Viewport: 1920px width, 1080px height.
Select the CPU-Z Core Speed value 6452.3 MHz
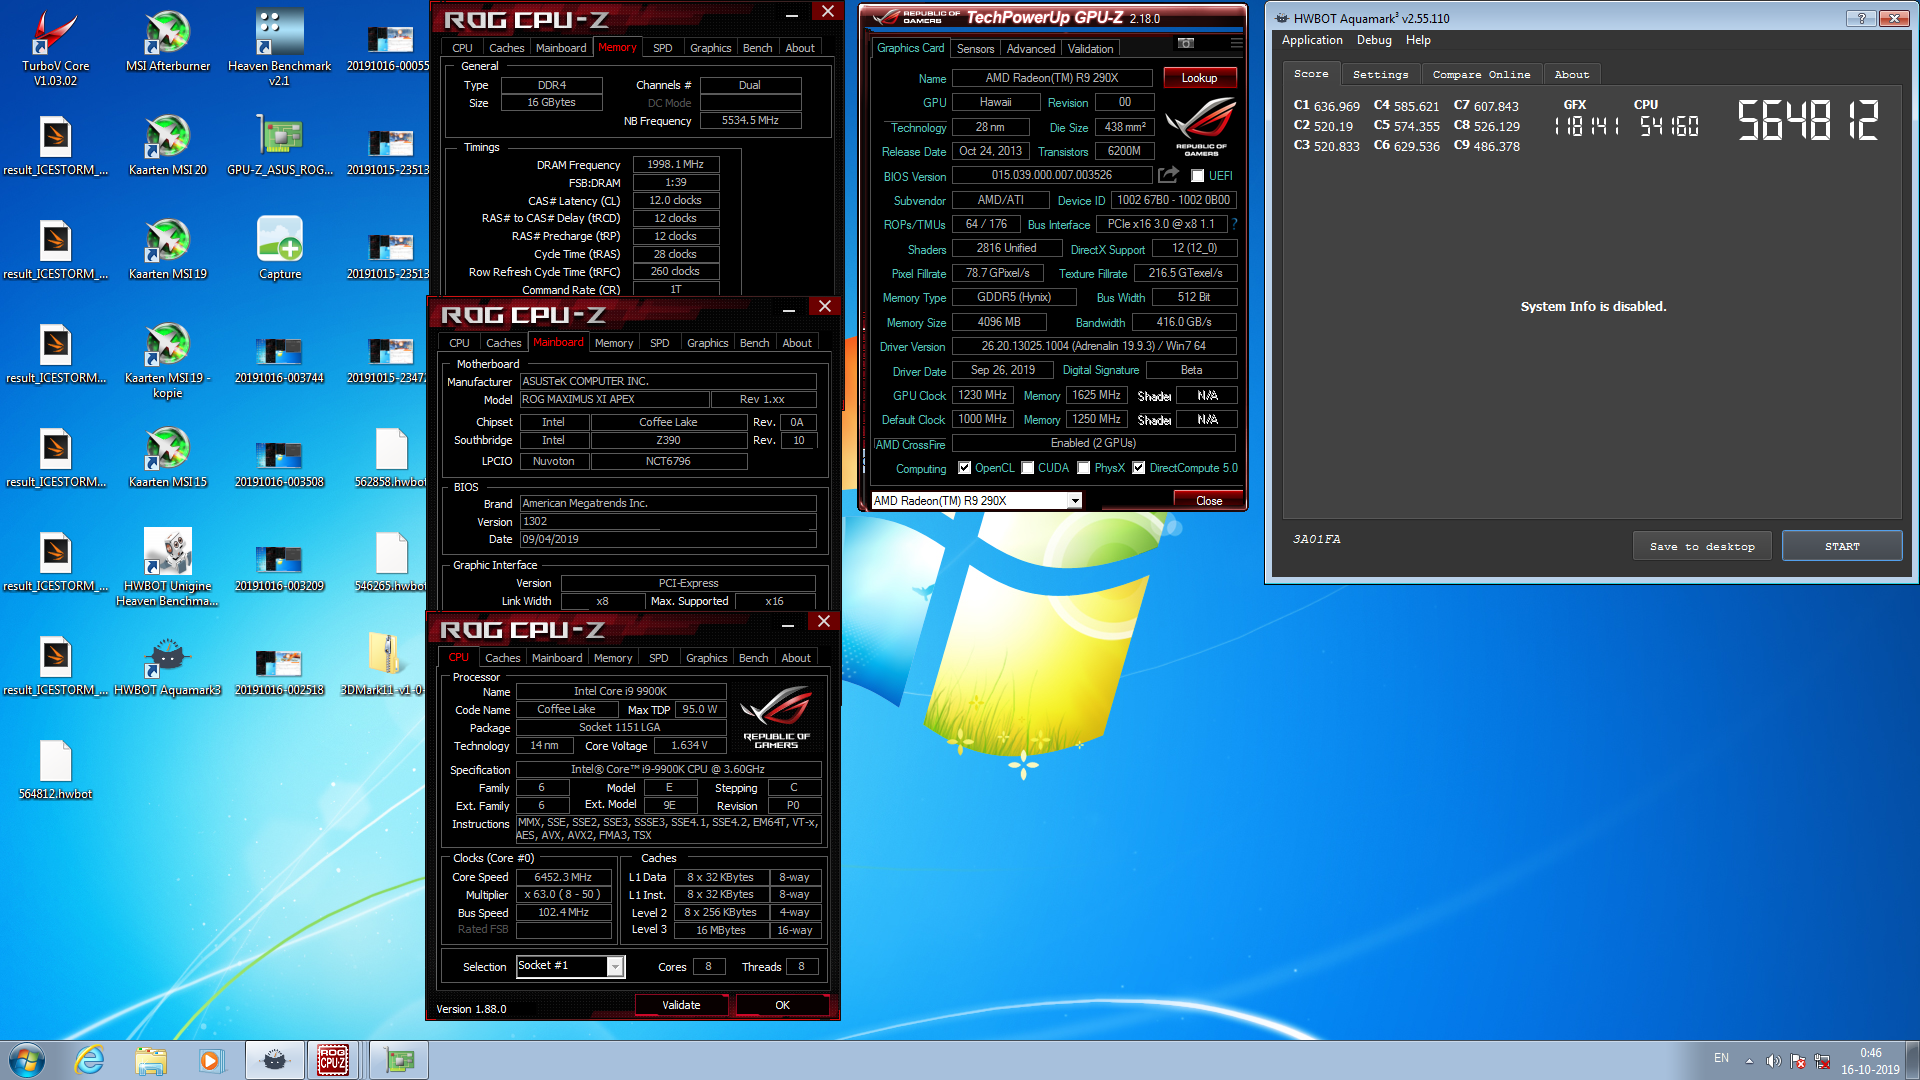point(563,877)
